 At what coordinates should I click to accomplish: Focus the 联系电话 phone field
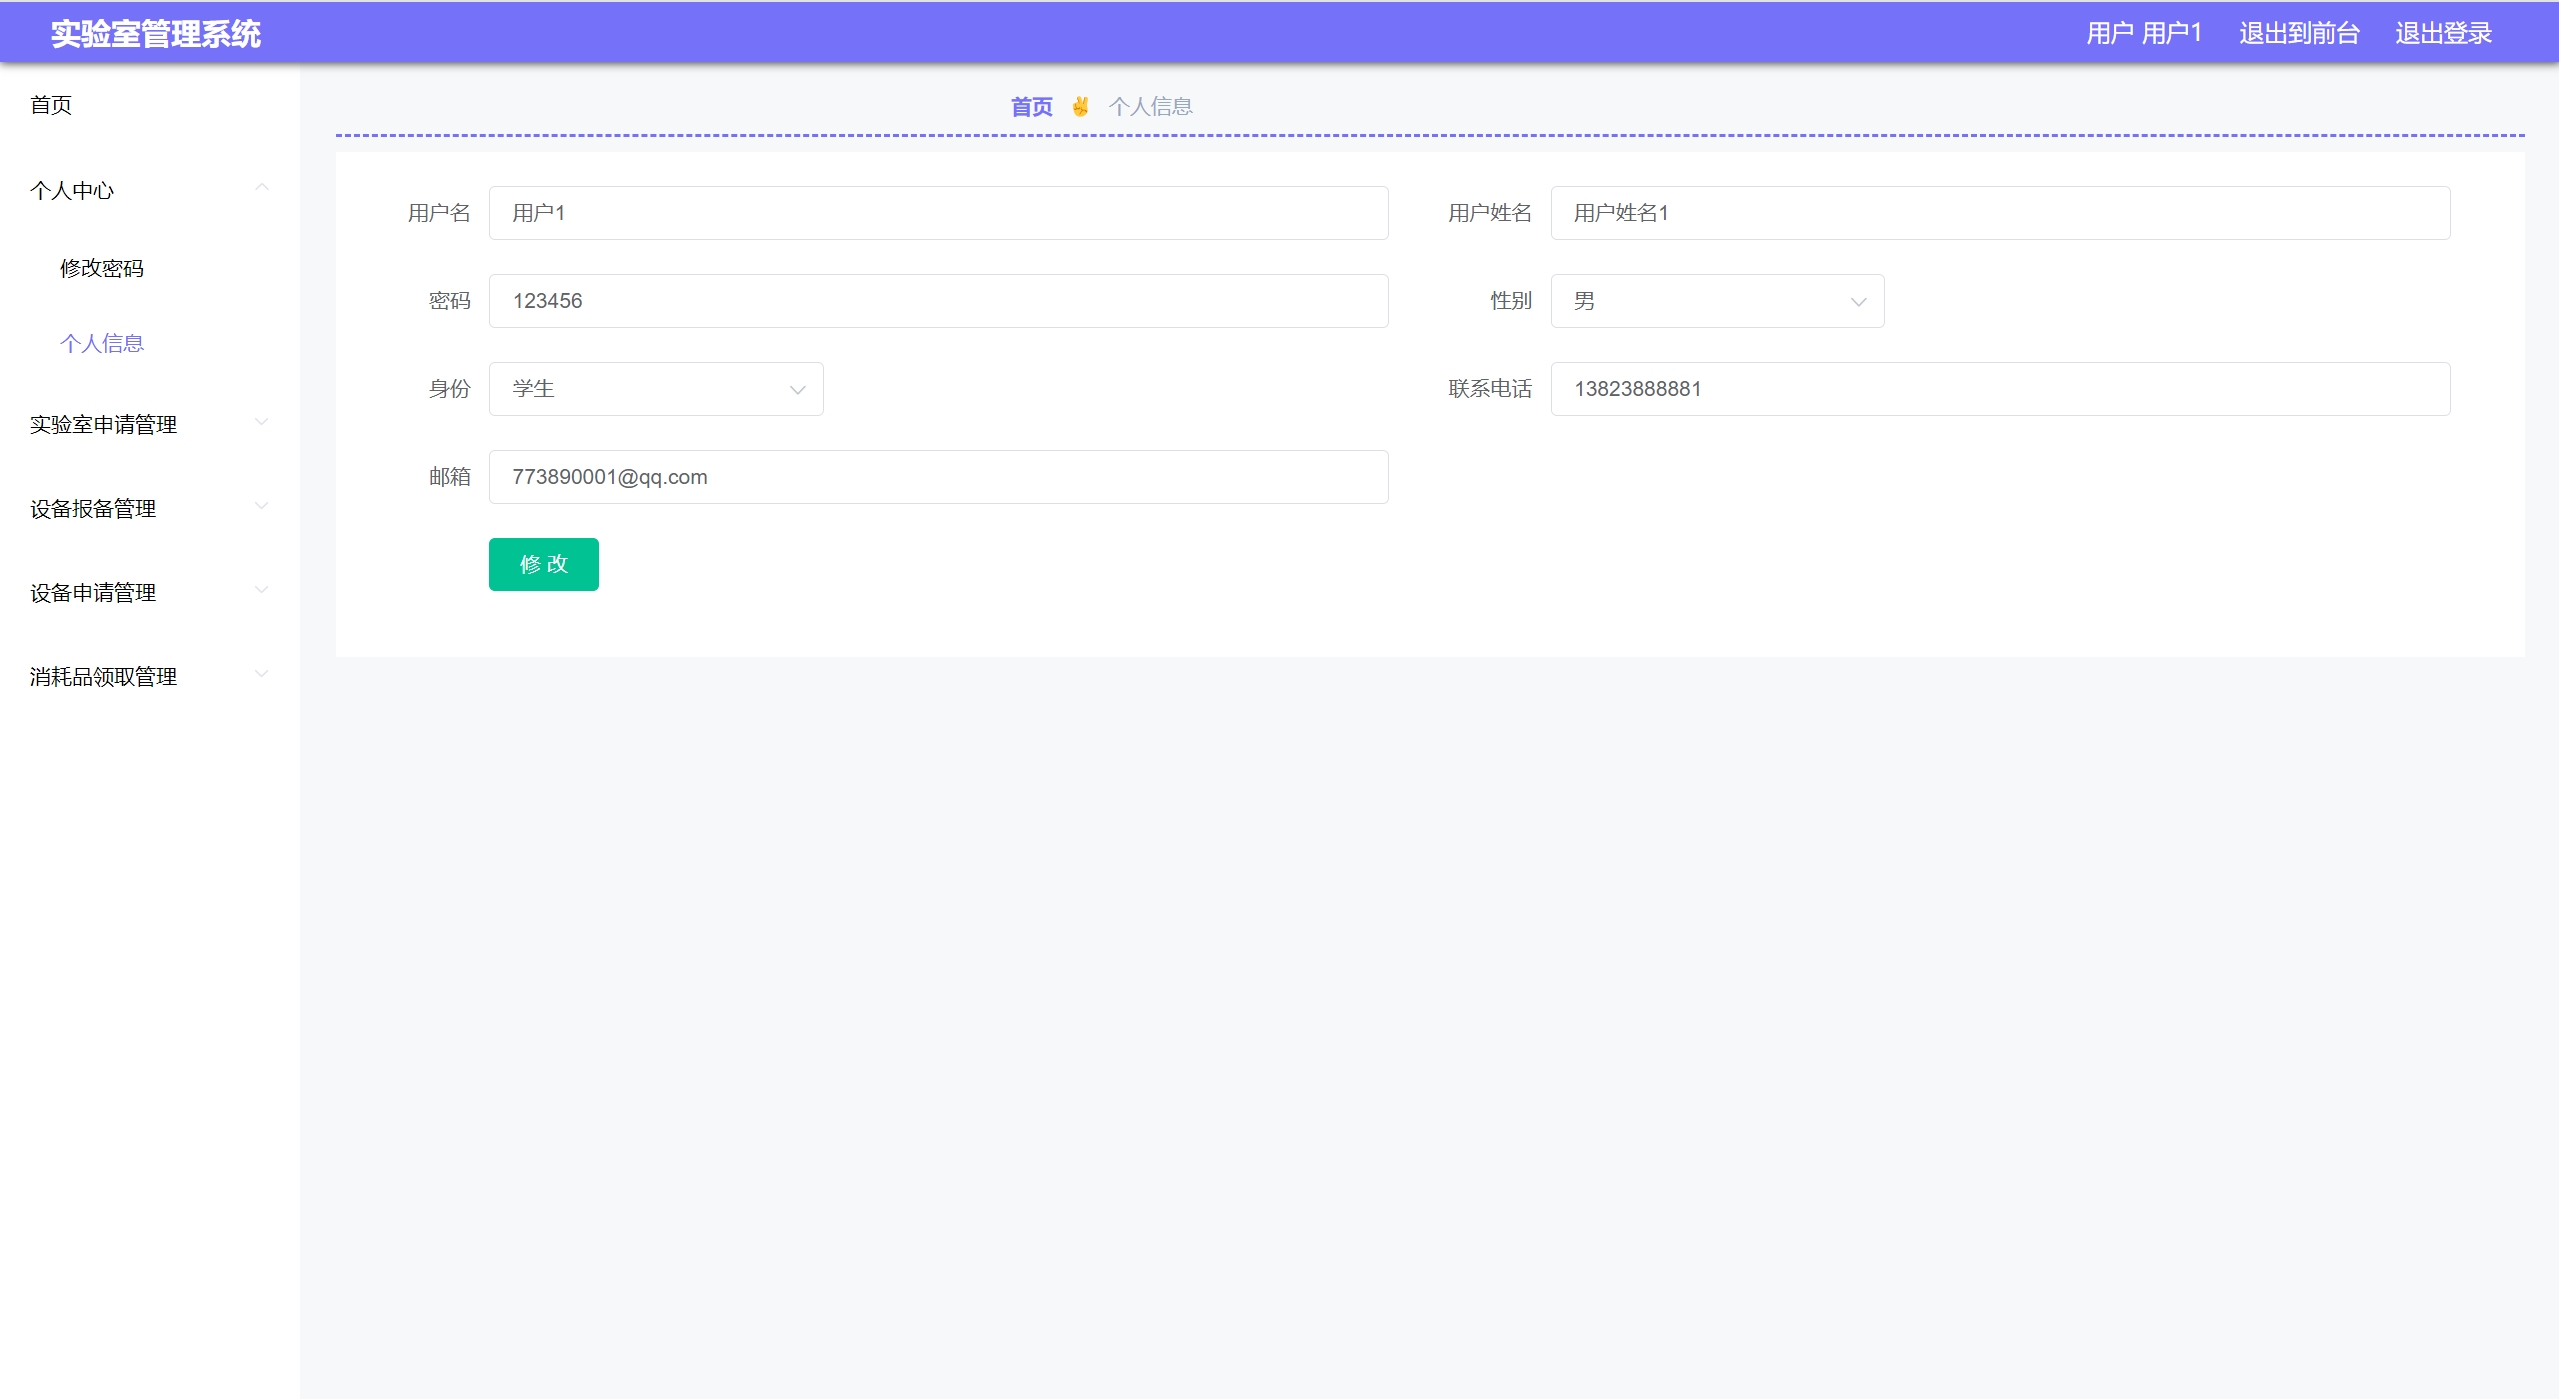(1999, 389)
